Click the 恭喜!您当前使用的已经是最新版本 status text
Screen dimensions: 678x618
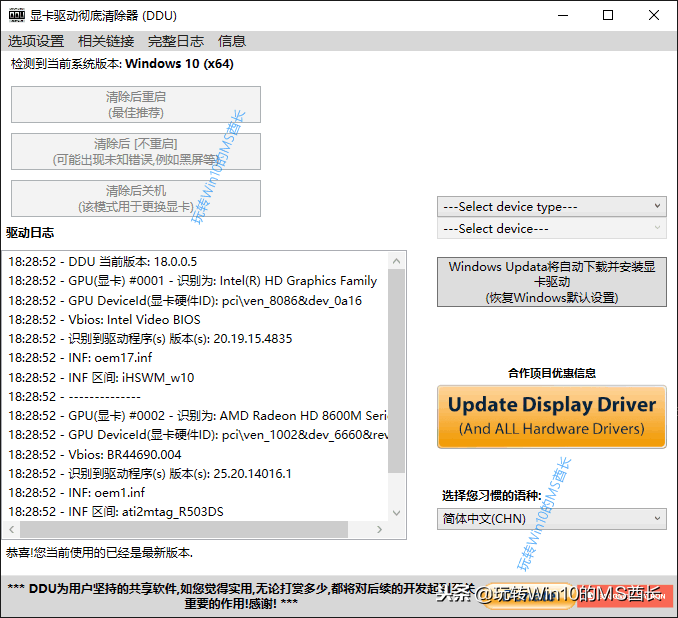pos(99,553)
